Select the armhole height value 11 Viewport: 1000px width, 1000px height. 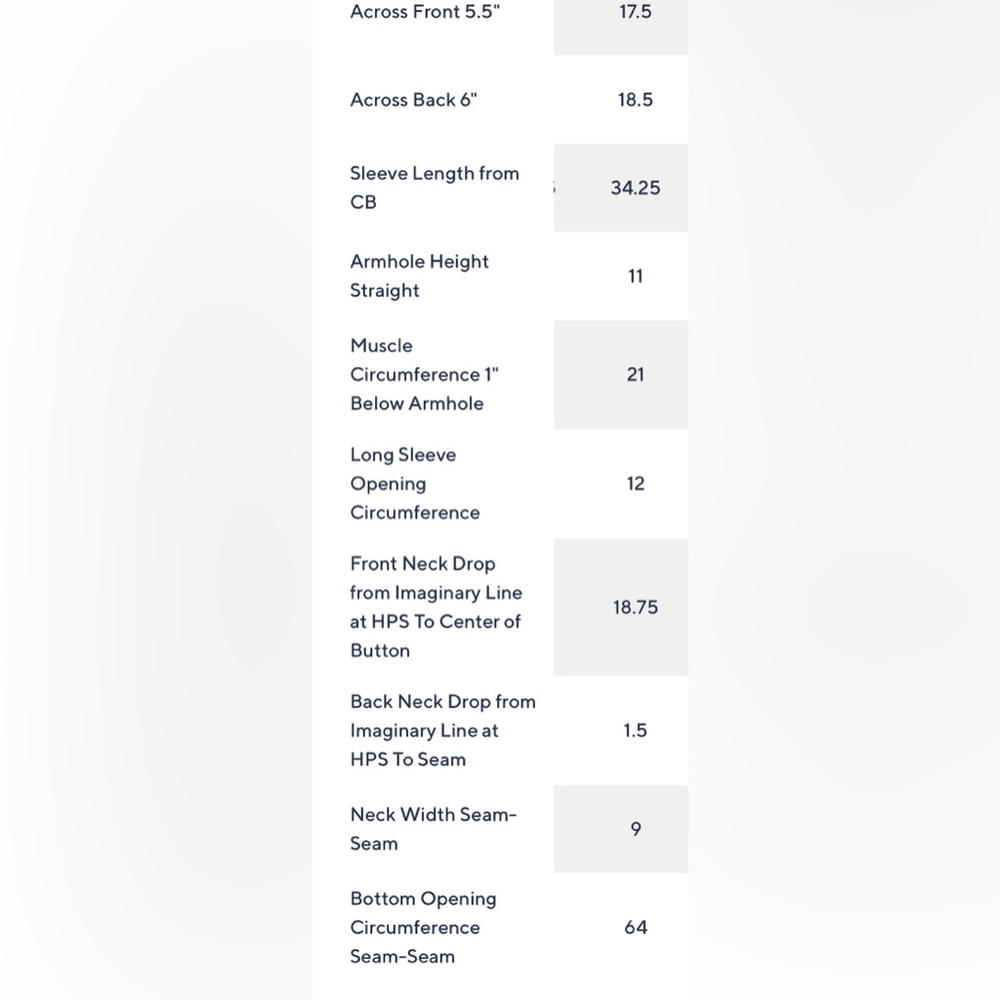click(635, 276)
